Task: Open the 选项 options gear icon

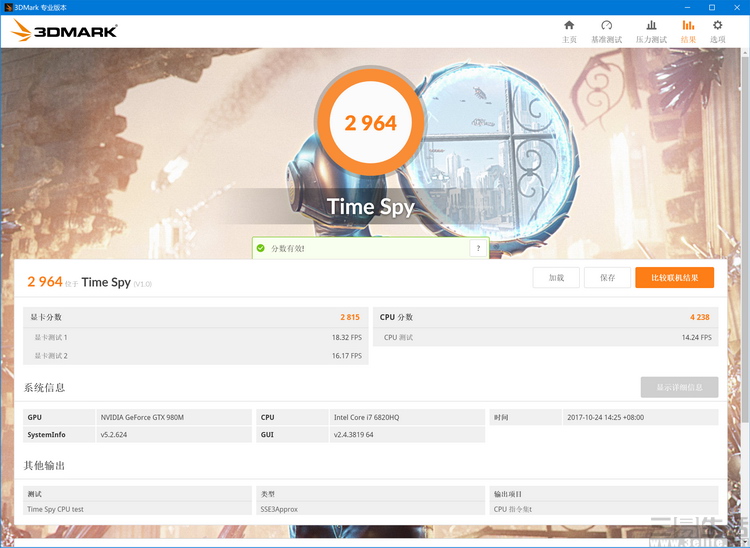Action: point(717,25)
